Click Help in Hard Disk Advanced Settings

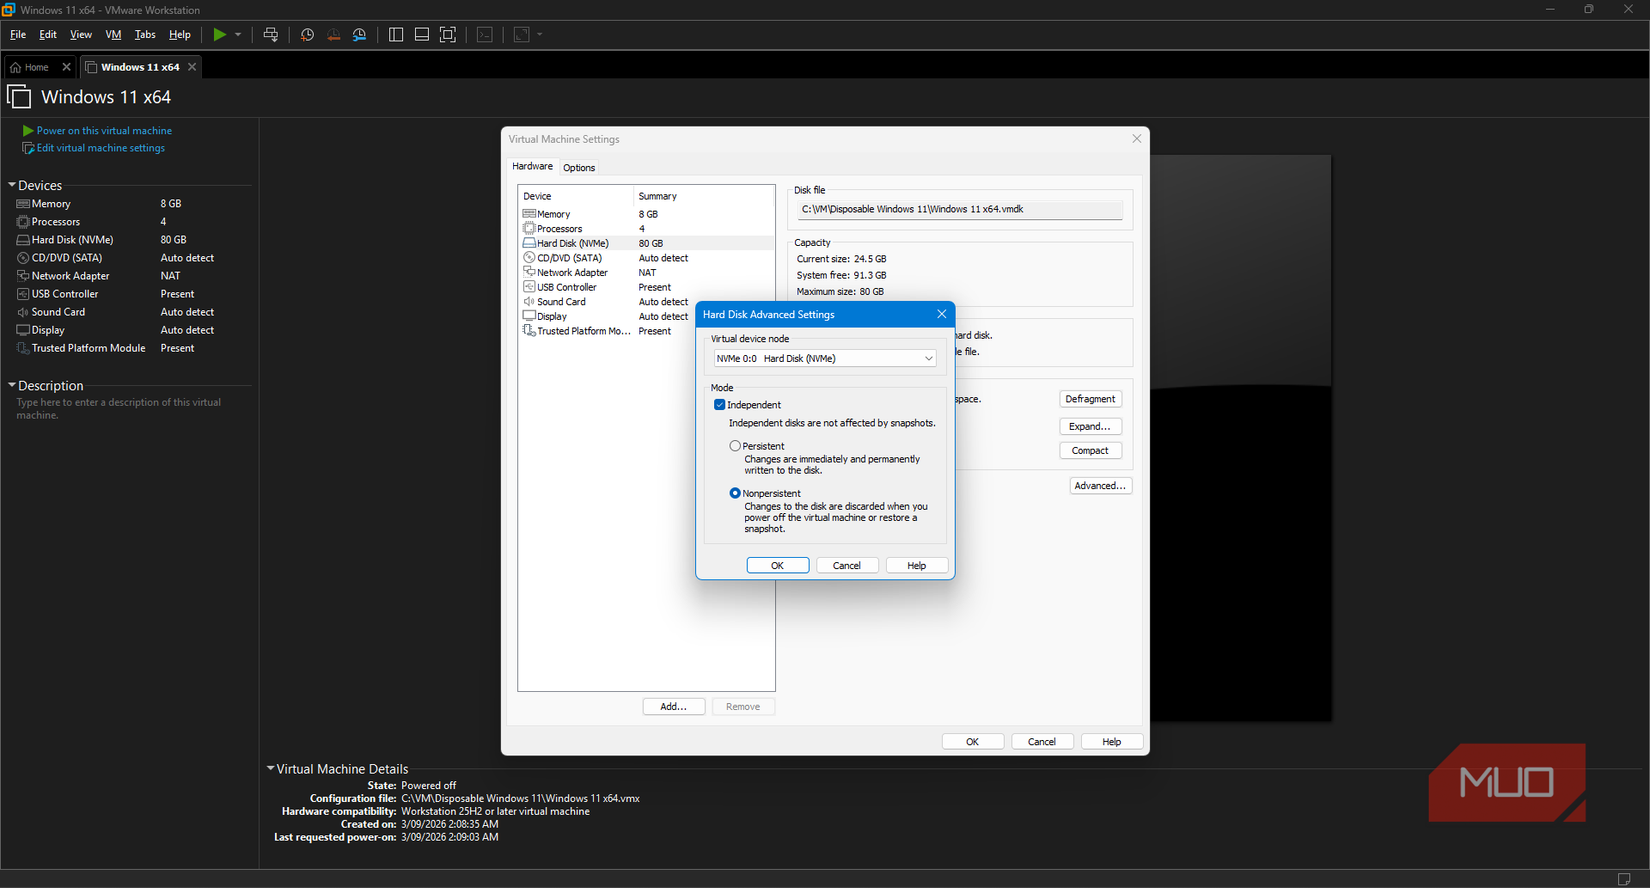916,565
